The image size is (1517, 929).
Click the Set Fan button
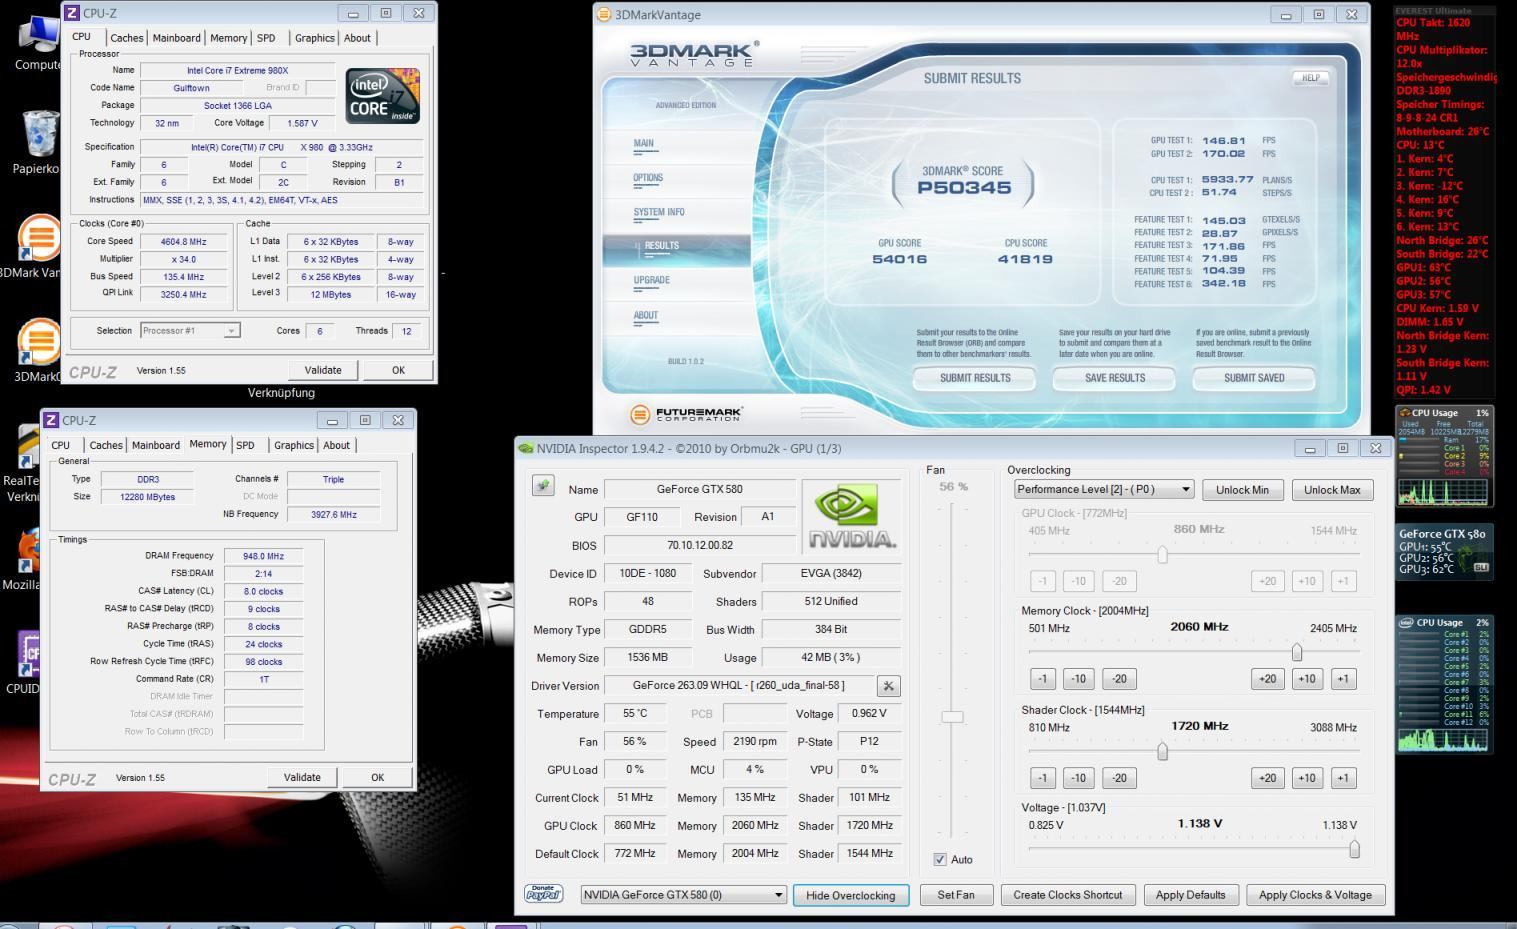956,895
